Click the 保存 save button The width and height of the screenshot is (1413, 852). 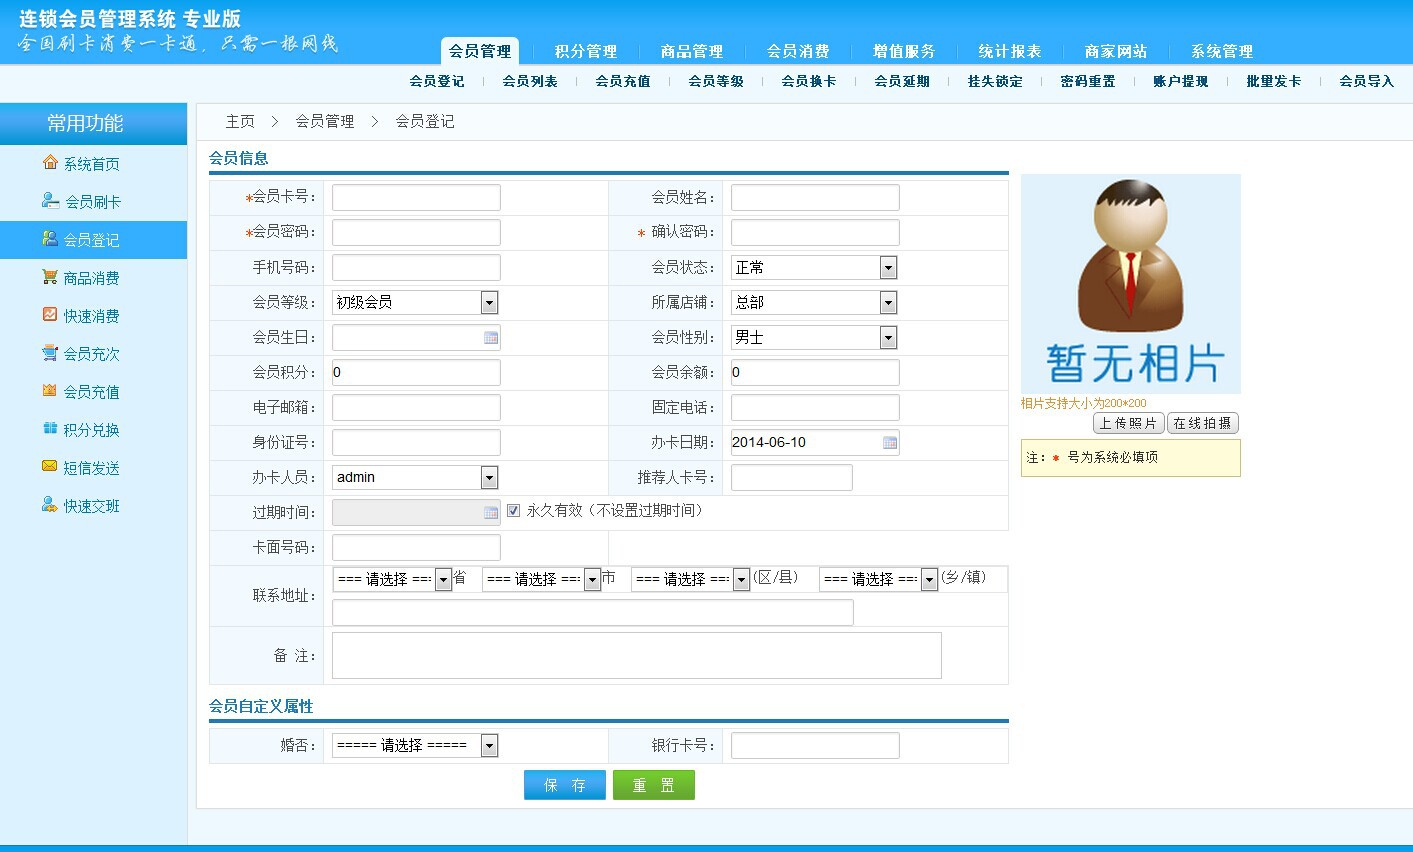pos(565,785)
